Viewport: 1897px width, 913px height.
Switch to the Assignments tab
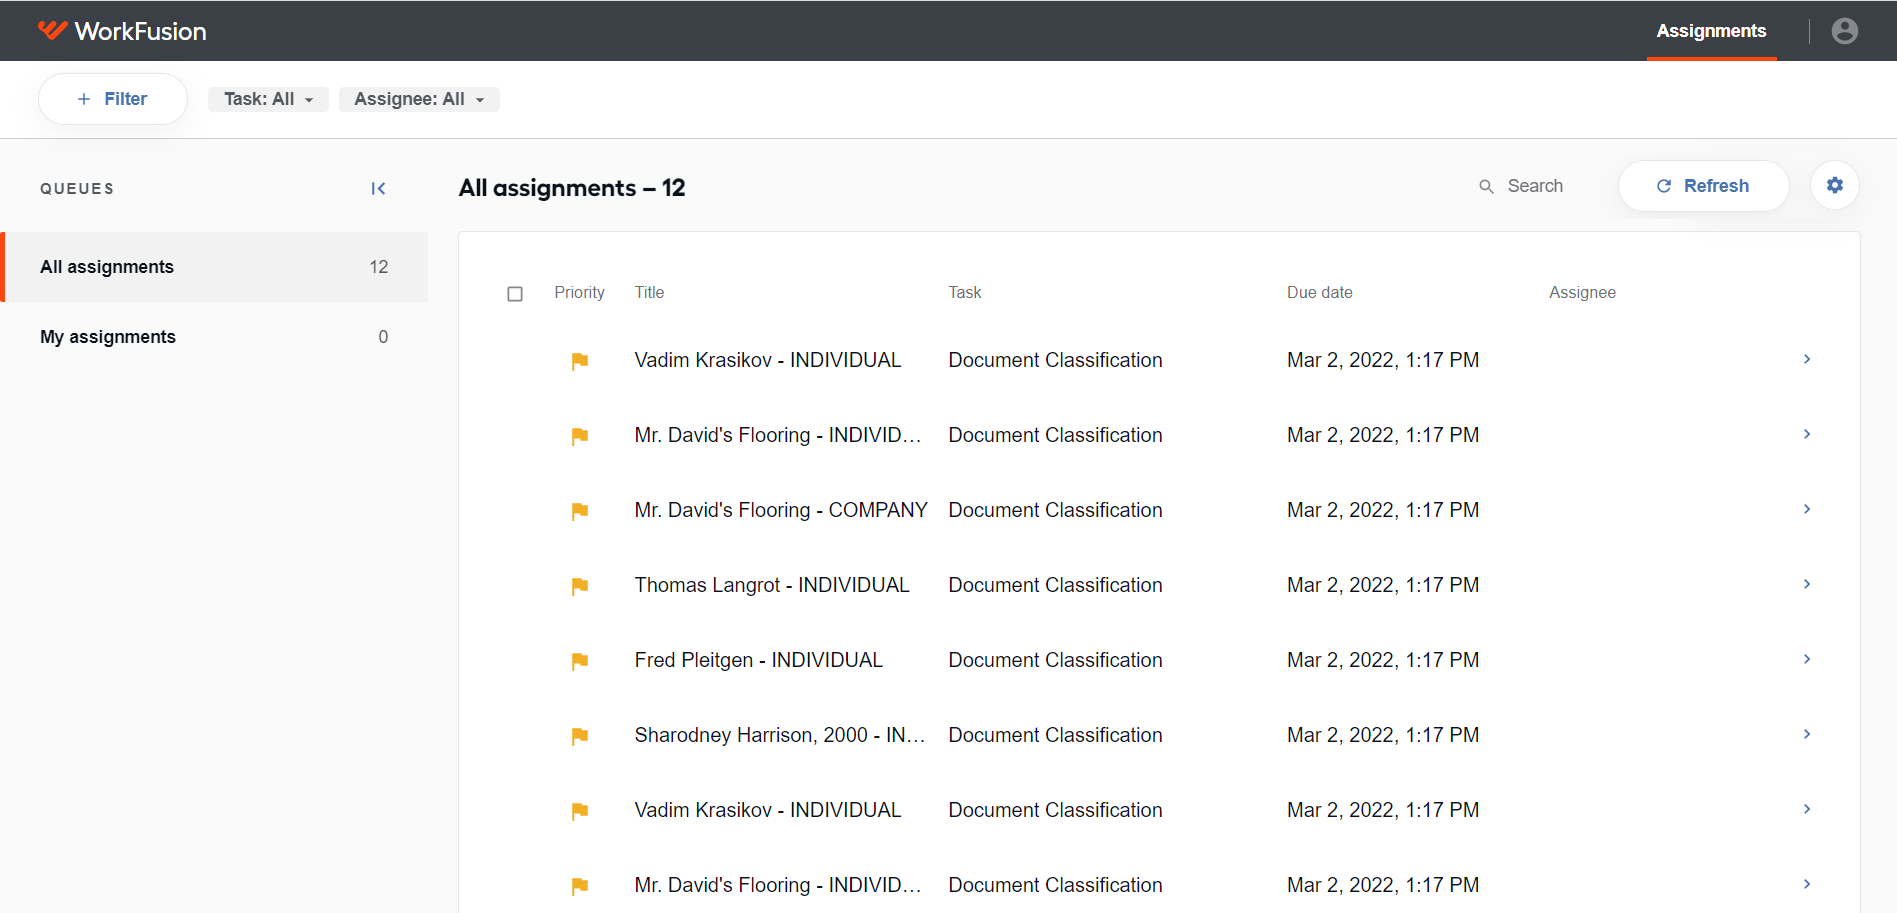pos(1711,31)
